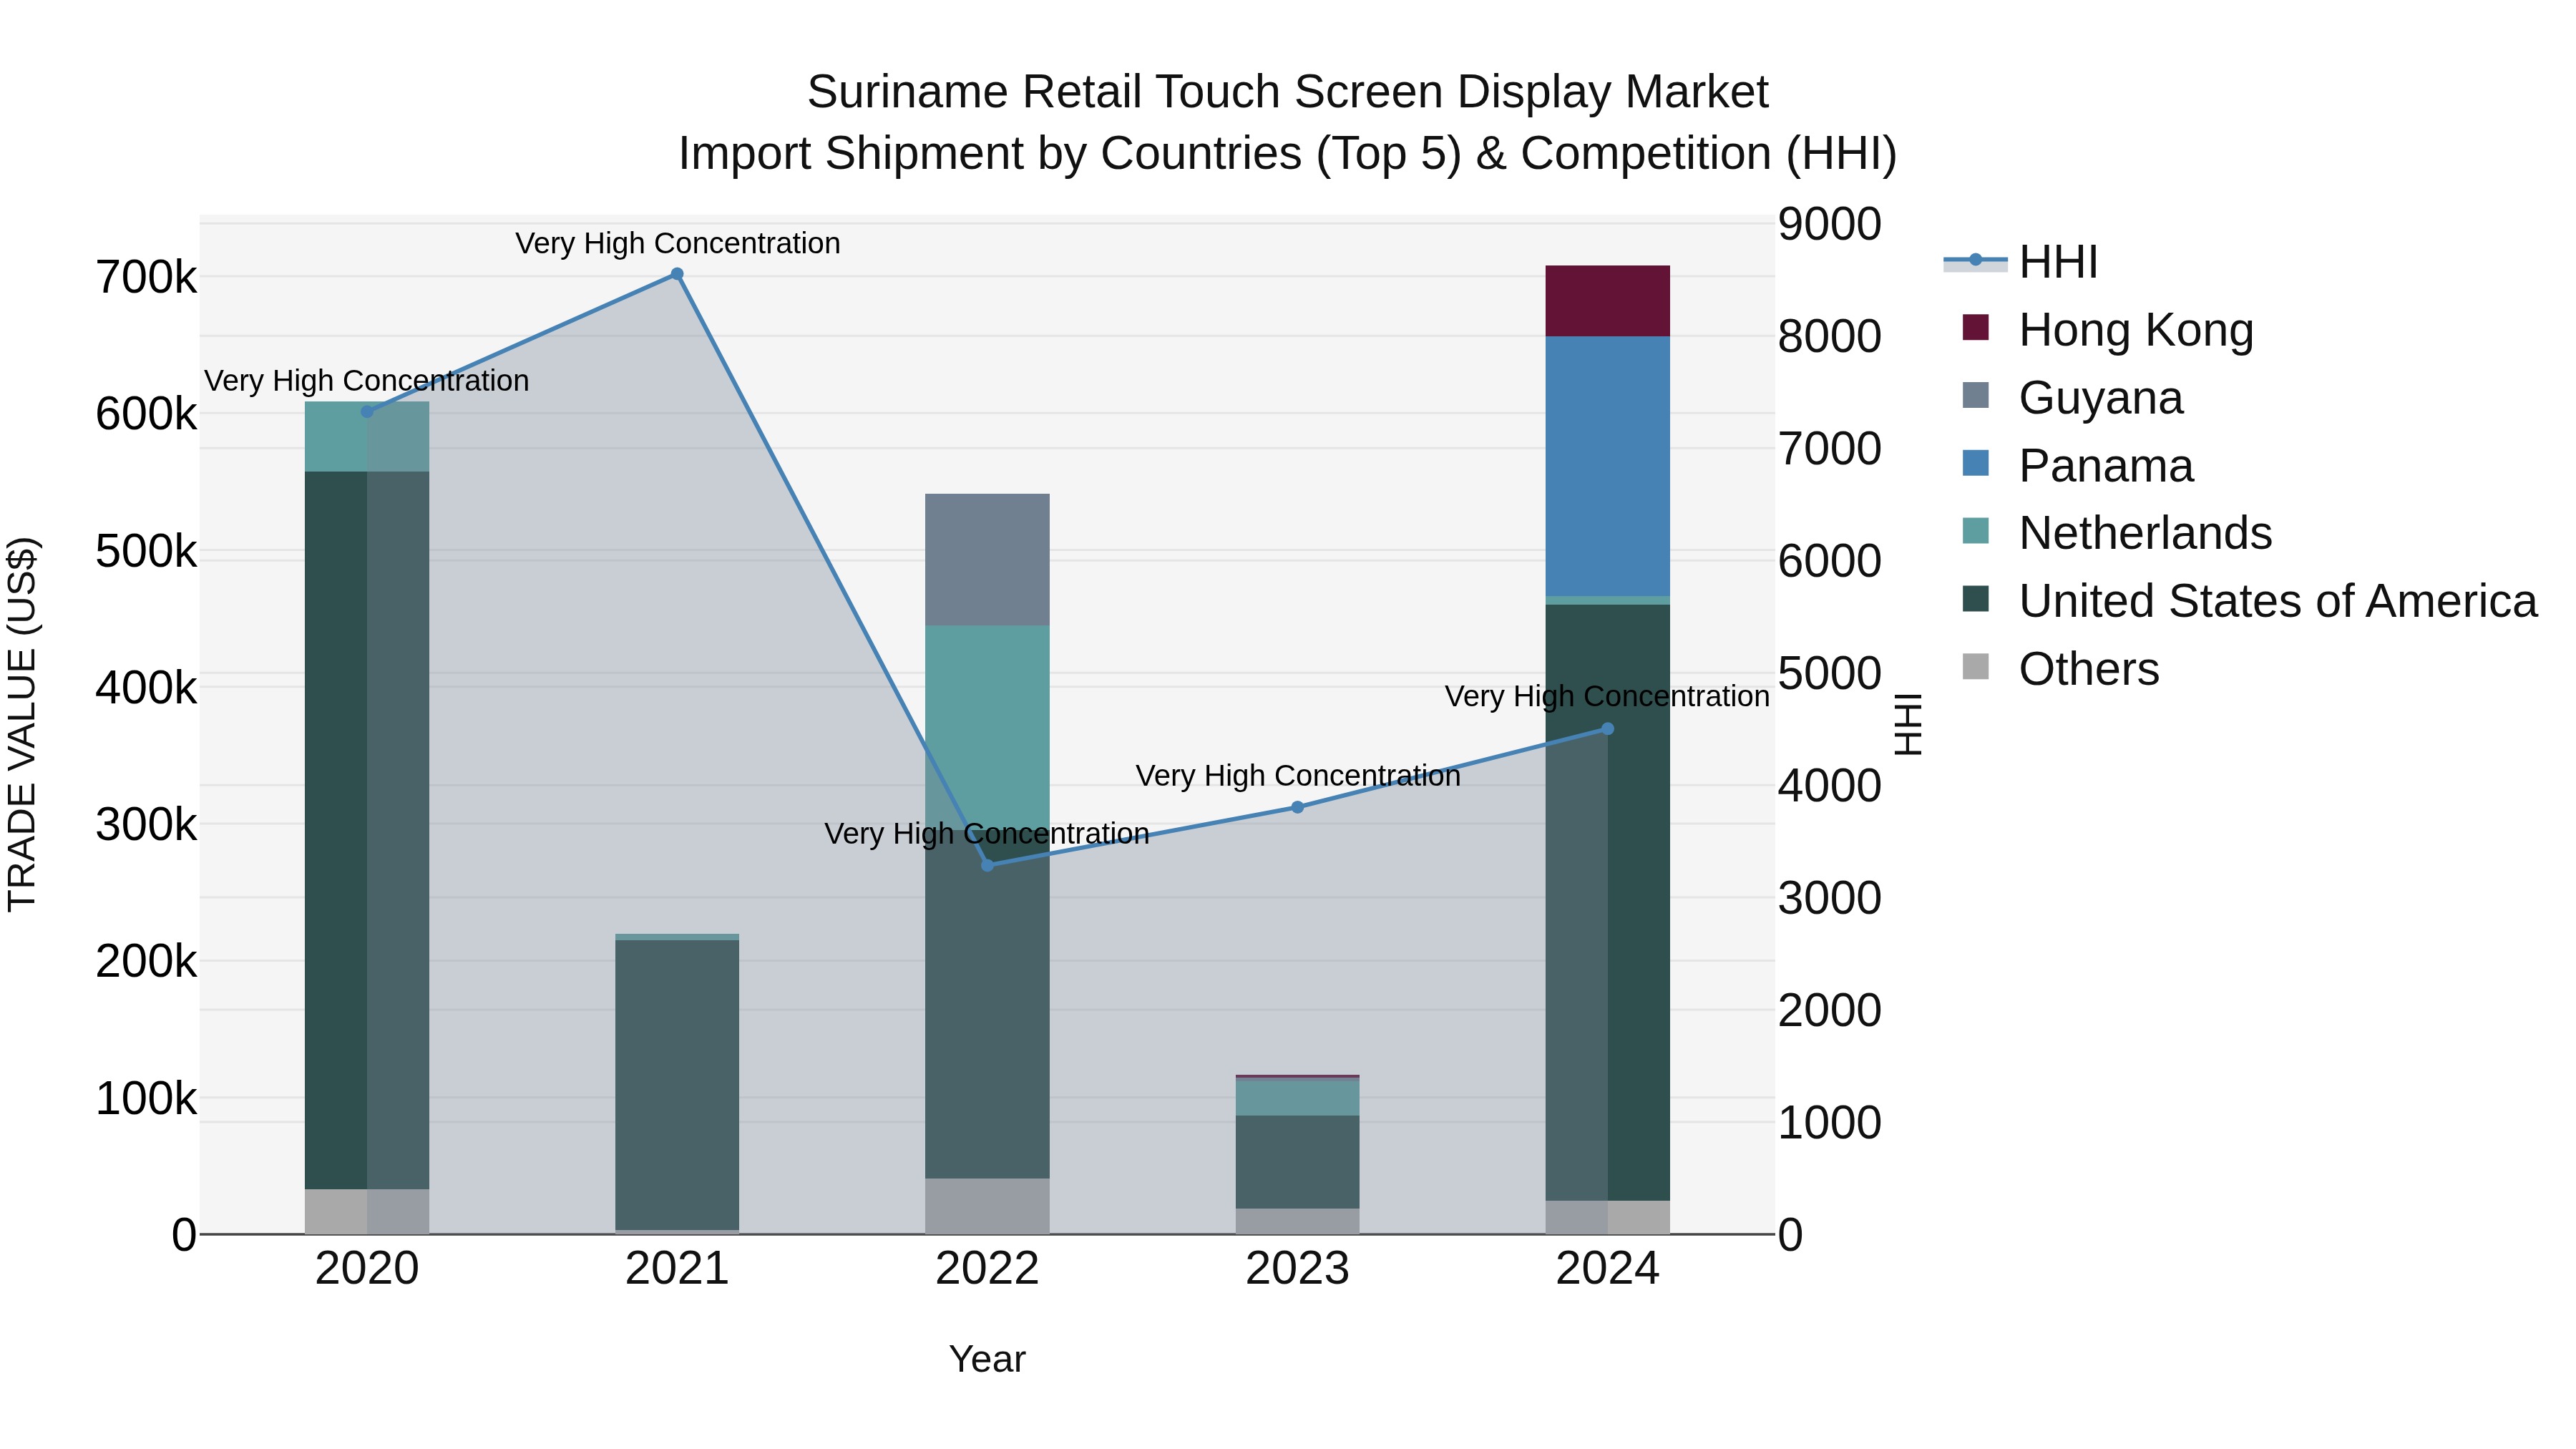Click the 2024 x-axis label
2576x1449 pixels.
coord(1607,1269)
